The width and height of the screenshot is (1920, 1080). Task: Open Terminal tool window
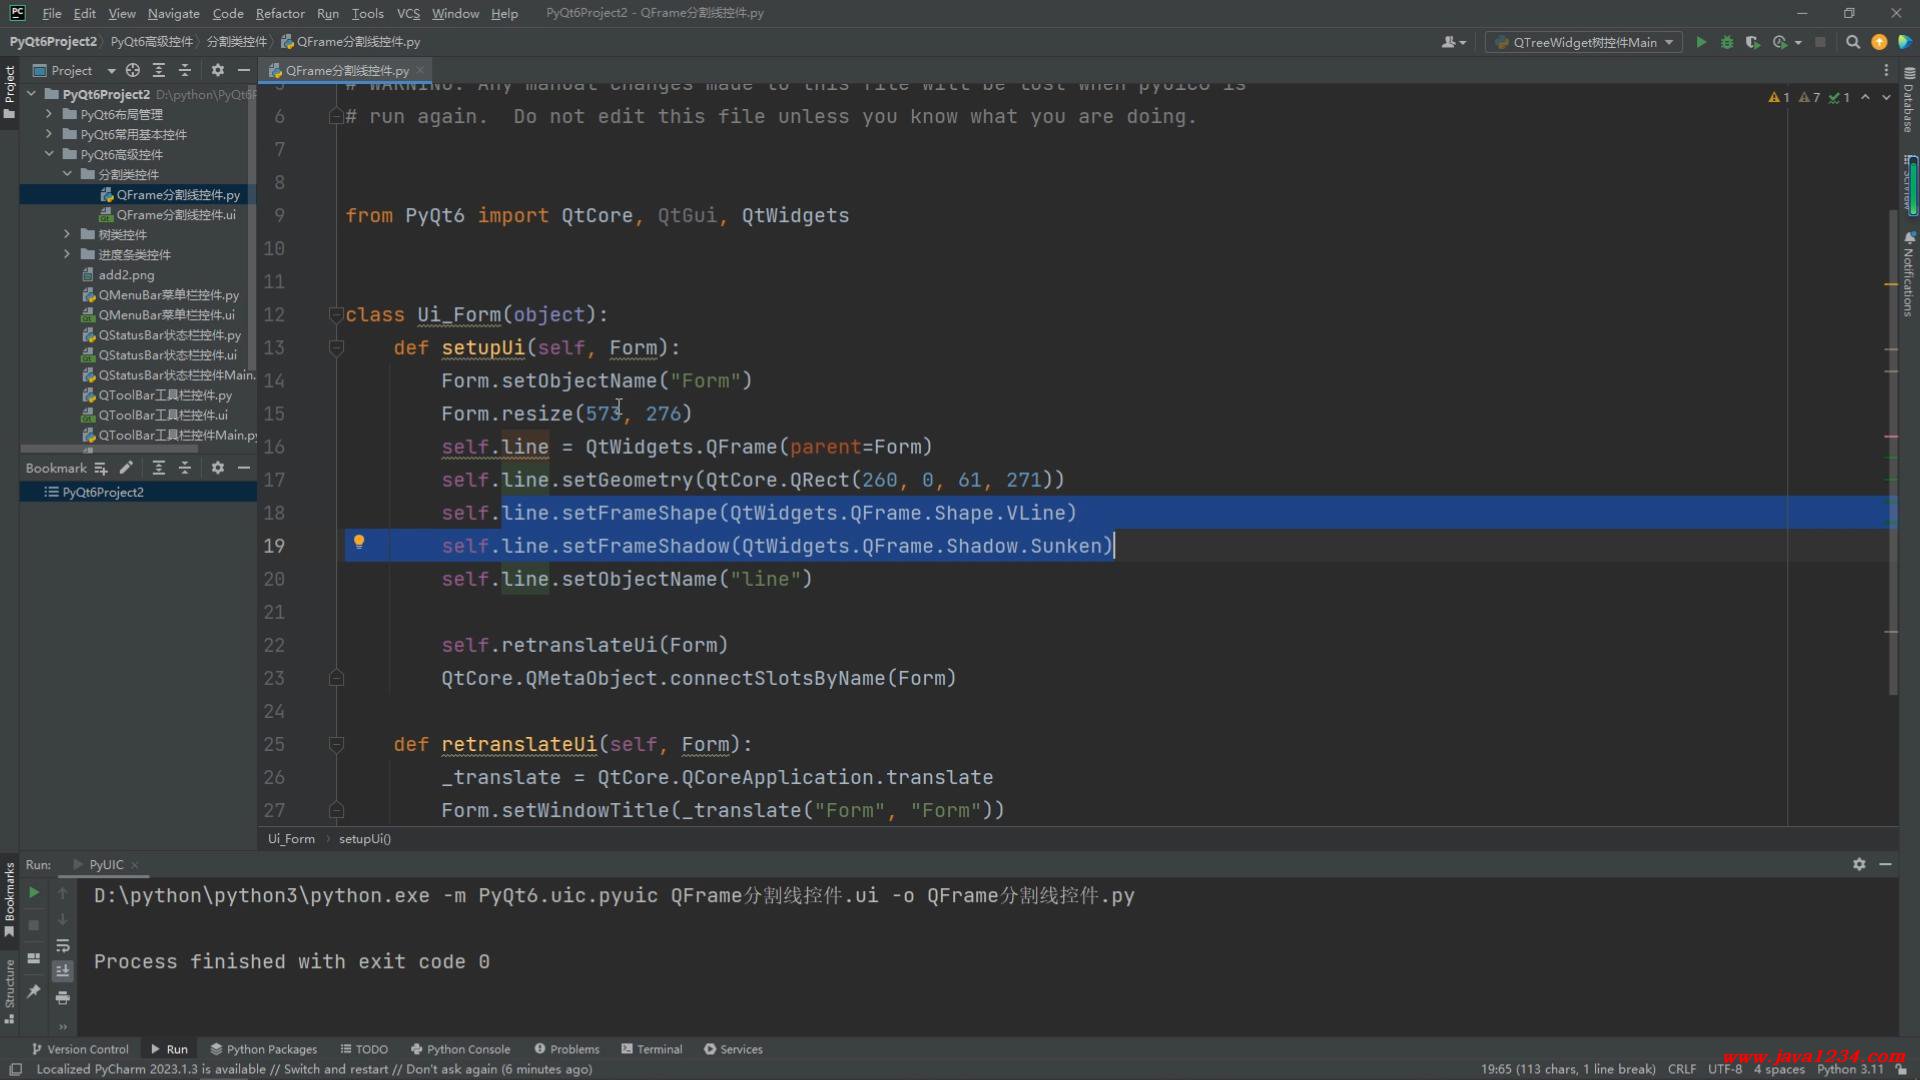pos(652,1049)
